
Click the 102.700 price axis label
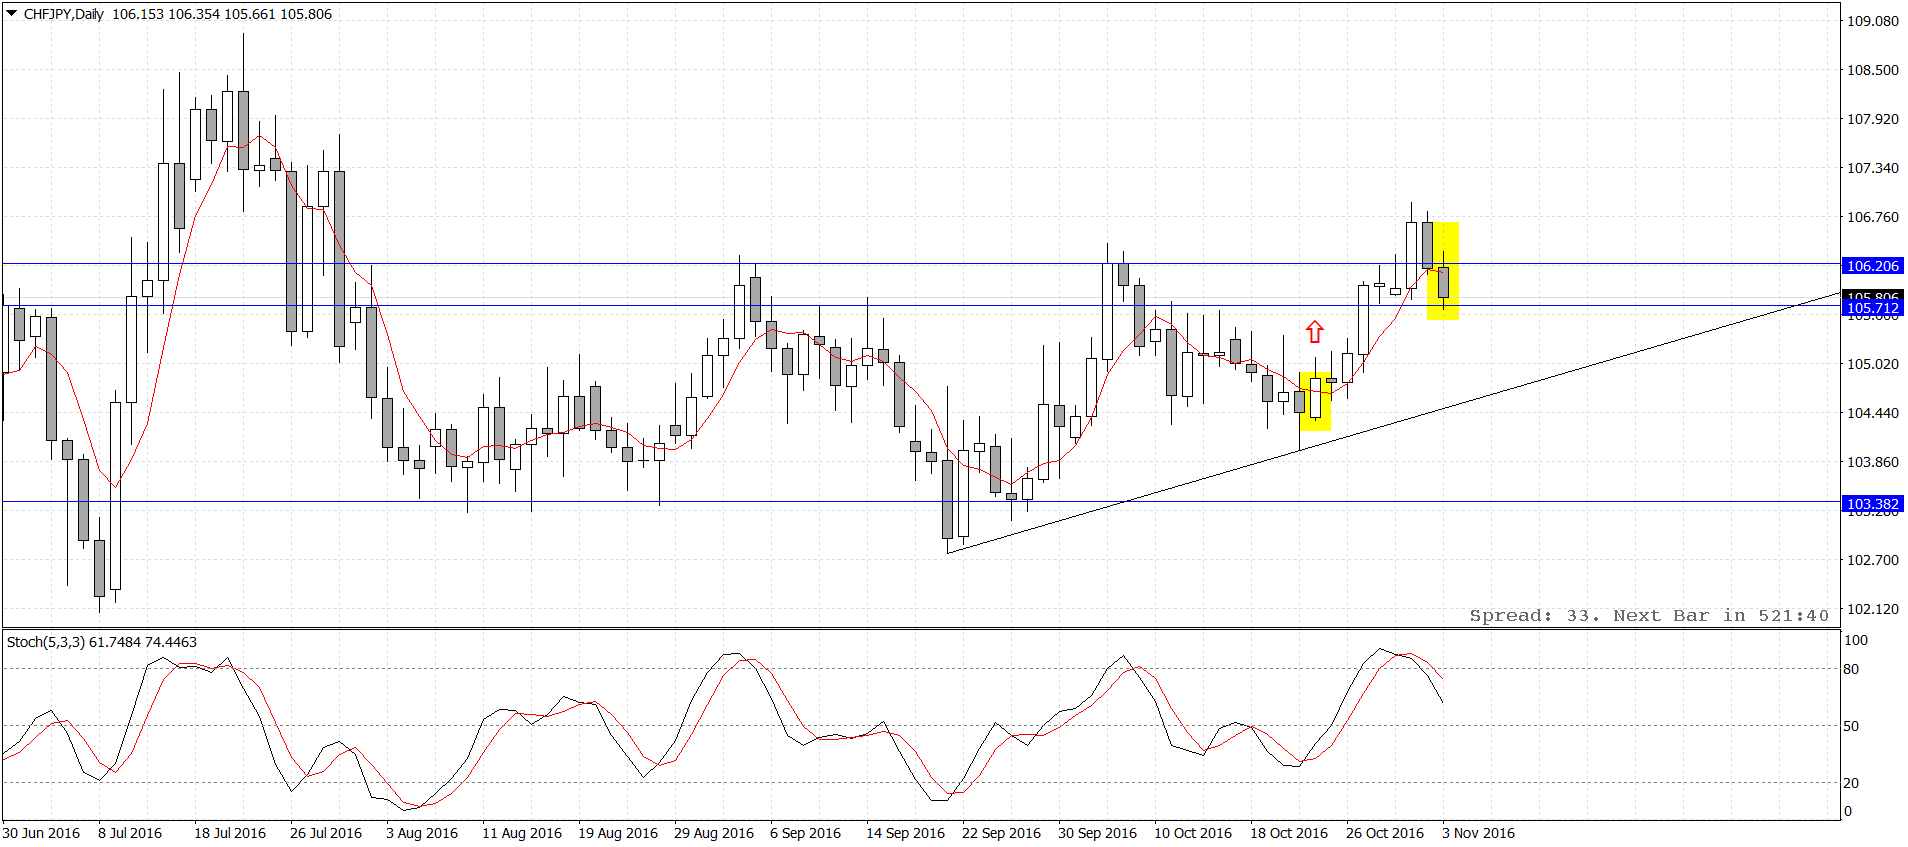1873,560
